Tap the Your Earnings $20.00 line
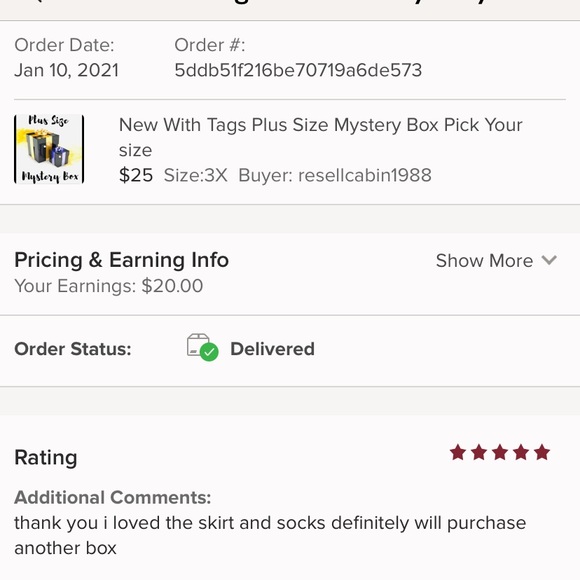 (x=108, y=286)
